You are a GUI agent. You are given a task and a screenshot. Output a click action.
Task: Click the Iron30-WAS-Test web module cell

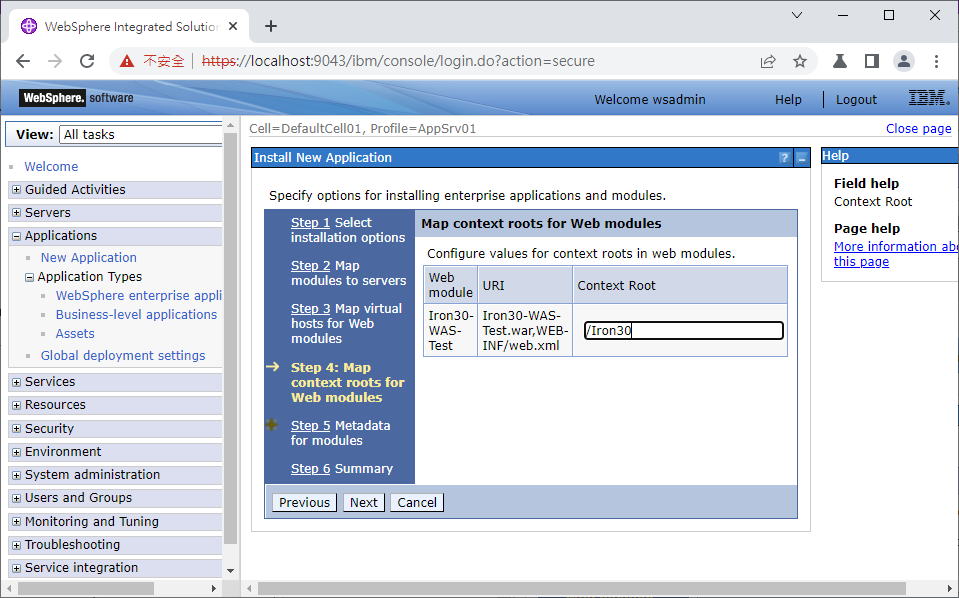[x=450, y=330]
